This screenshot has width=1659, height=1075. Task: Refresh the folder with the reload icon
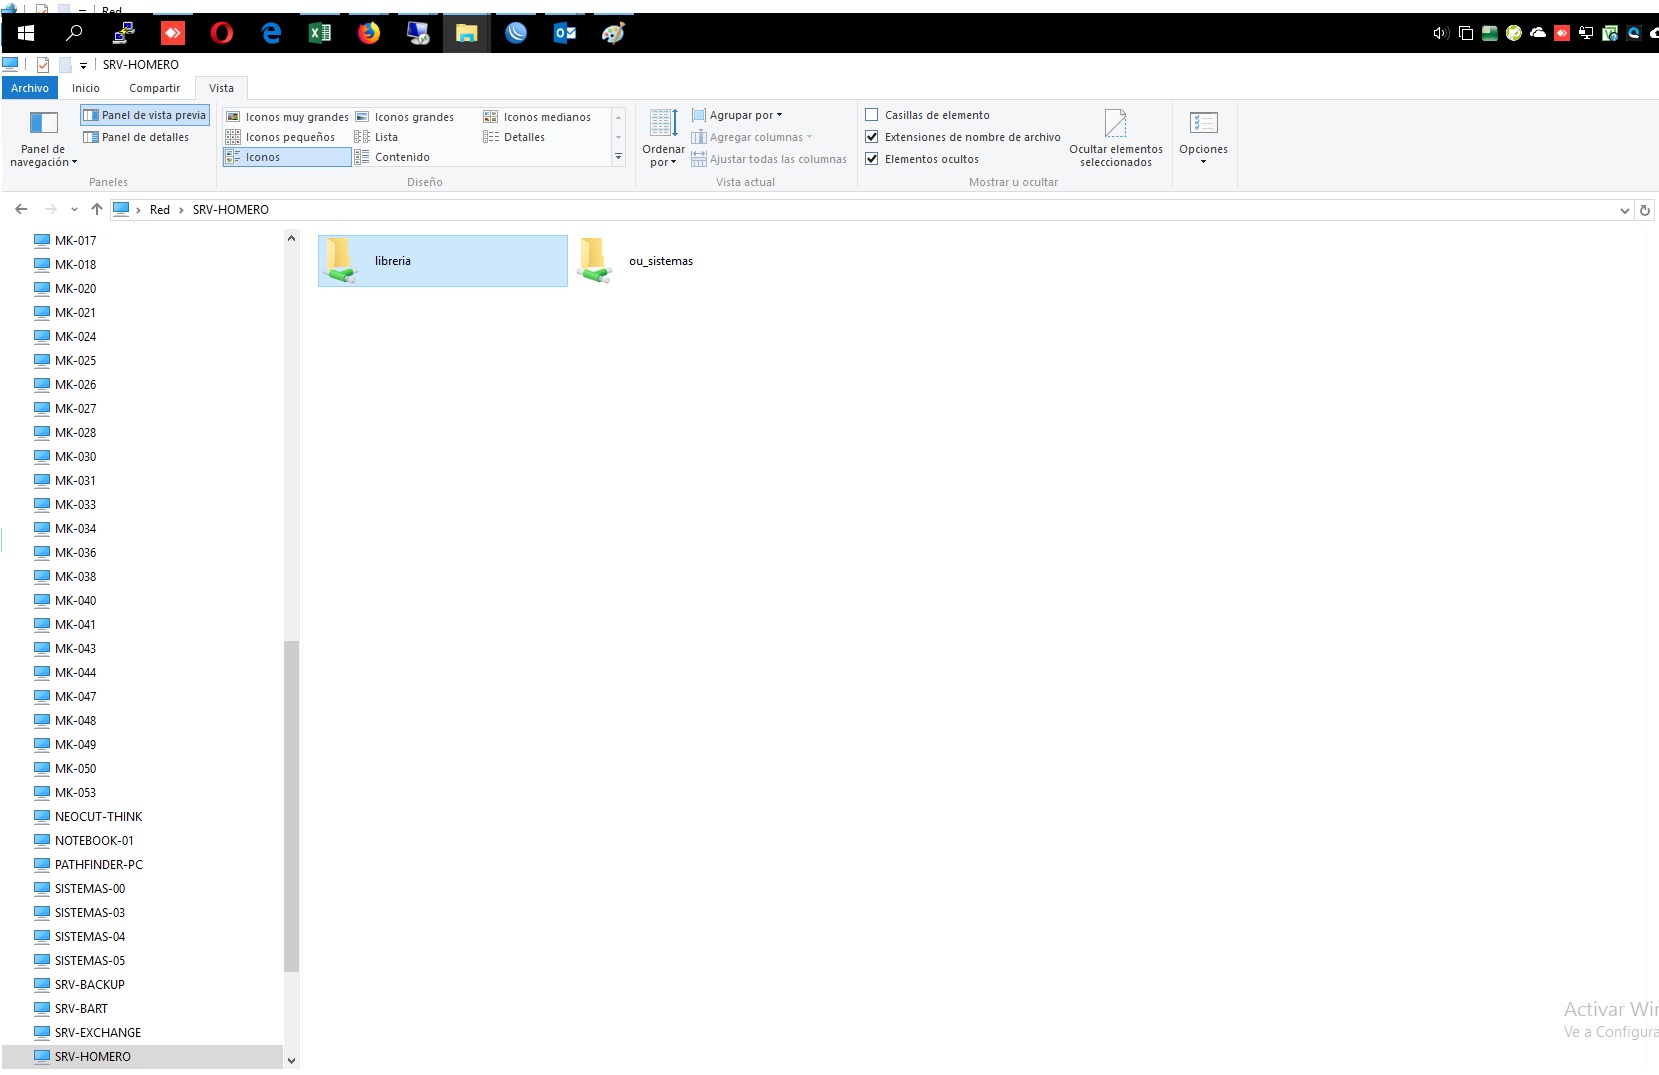tap(1644, 210)
